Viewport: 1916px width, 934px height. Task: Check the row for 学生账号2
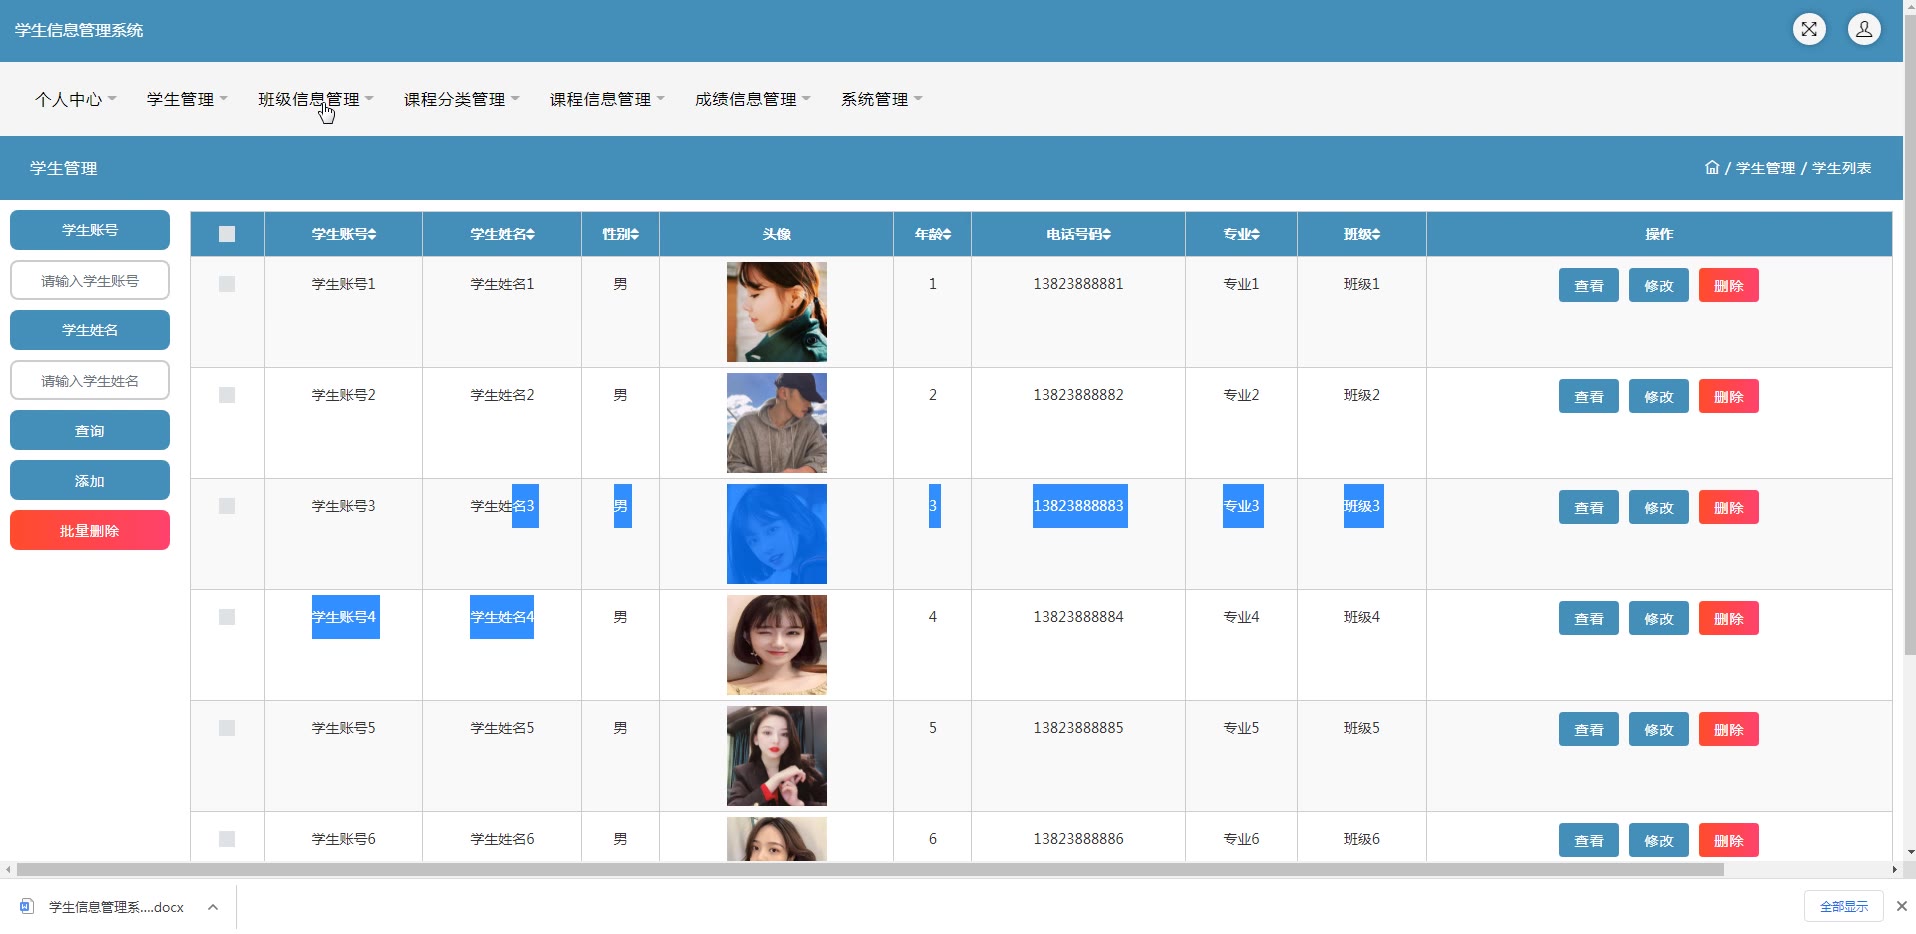point(227,395)
